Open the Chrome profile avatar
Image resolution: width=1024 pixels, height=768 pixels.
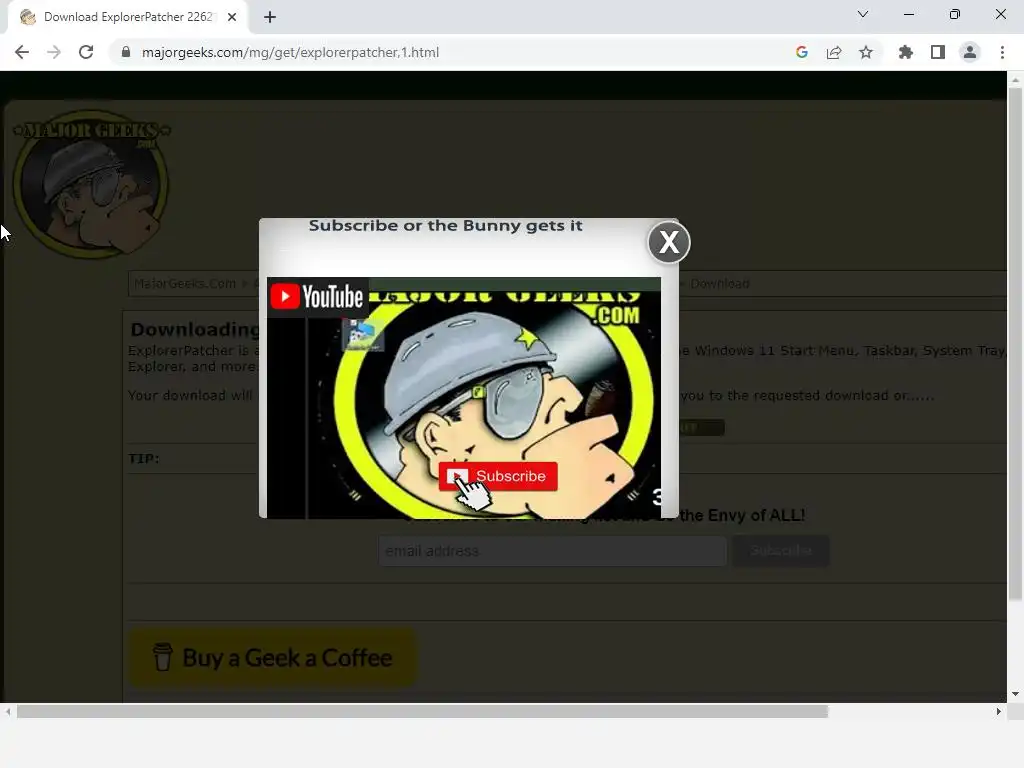tap(970, 52)
